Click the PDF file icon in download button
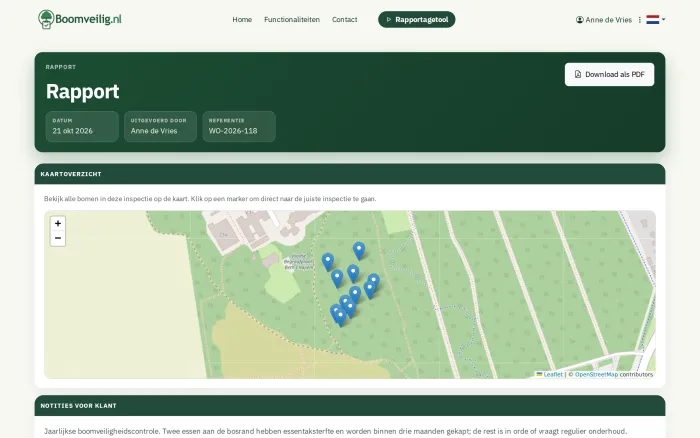The height and width of the screenshot is (438, 700). click(578, 74)
